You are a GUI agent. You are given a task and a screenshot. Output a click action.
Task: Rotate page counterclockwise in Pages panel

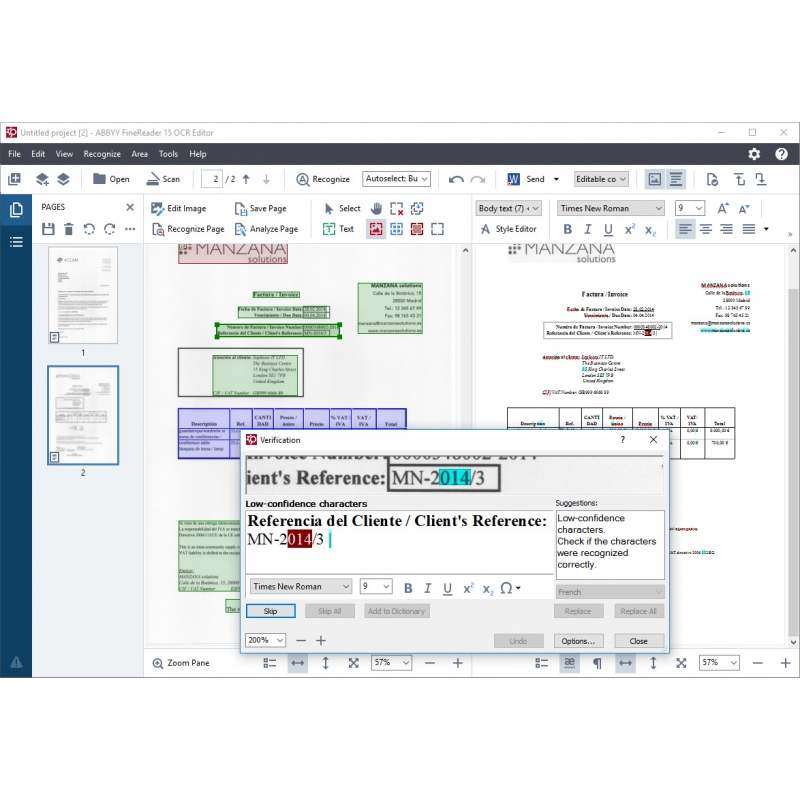[x=89, y=229]
